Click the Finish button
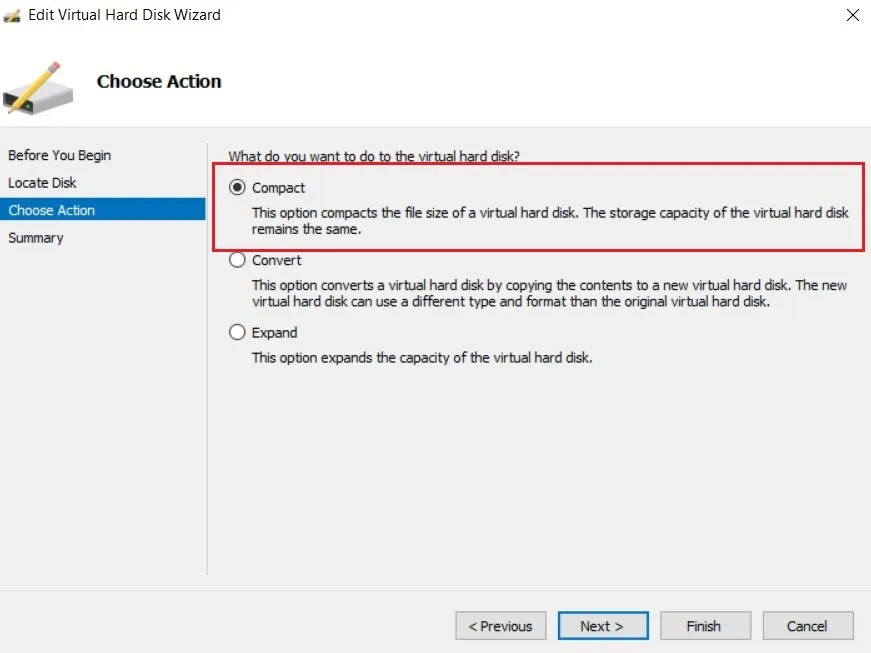This screenshot has width=871, height=653. (703, 626)
